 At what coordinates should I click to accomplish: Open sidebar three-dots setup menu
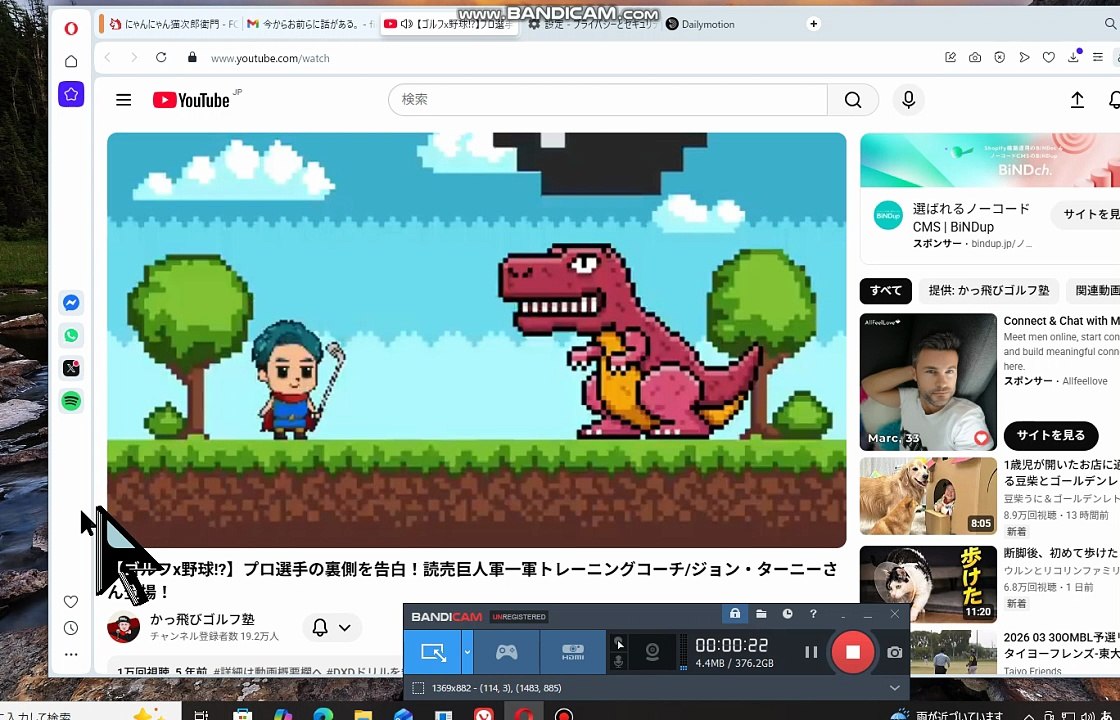pos(71,654)
